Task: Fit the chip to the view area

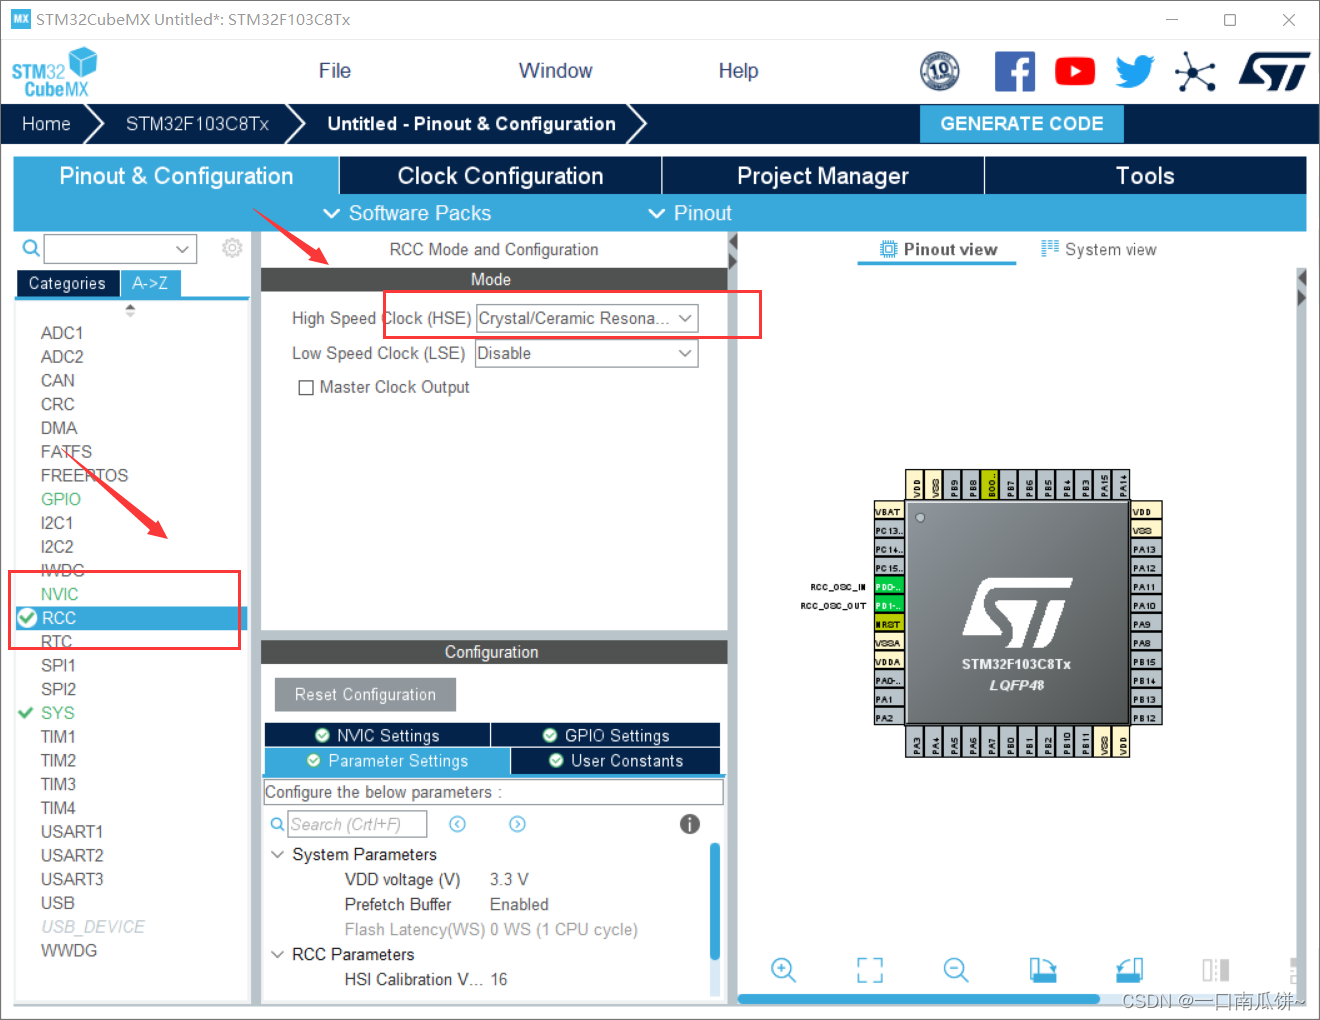Action: [x=870, y=970]
